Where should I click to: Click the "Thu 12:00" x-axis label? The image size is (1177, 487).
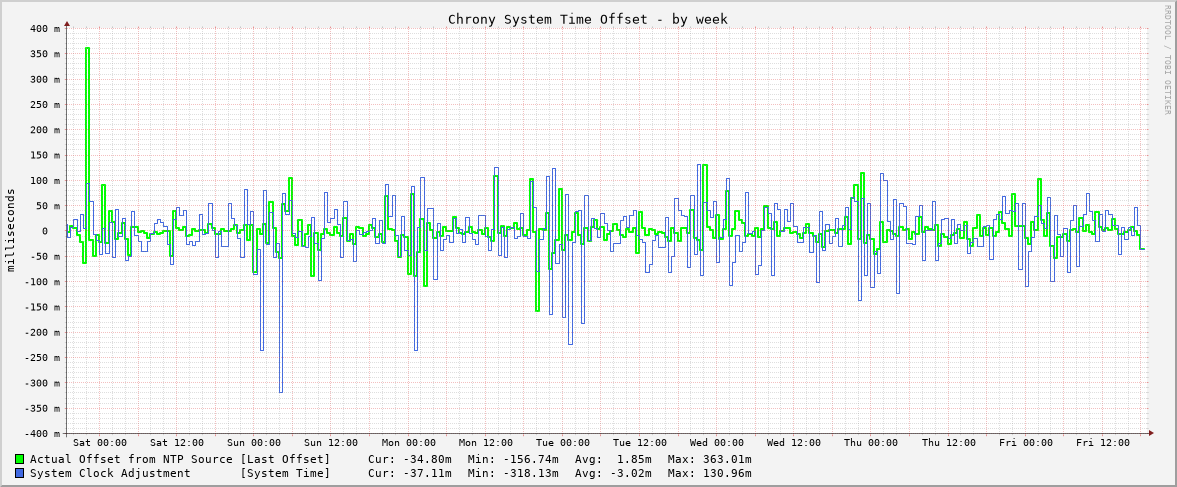click(948, 443)
